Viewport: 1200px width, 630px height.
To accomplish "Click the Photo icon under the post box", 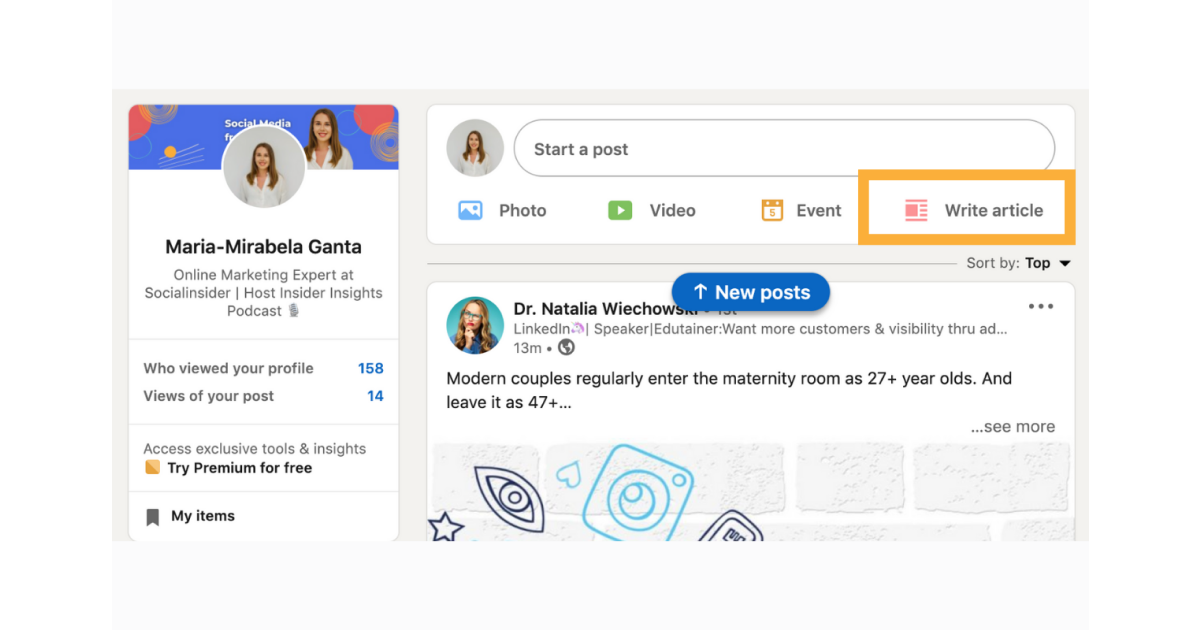I will 470,210.
